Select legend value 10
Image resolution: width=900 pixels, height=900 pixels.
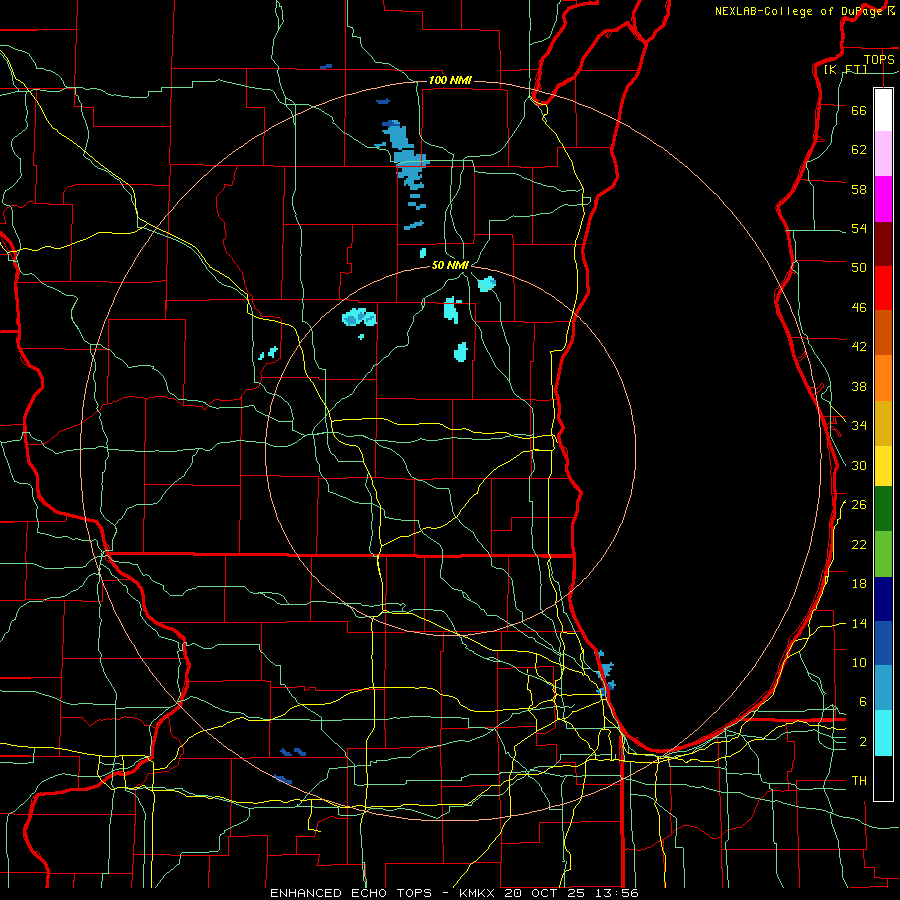tap(859, 663)
